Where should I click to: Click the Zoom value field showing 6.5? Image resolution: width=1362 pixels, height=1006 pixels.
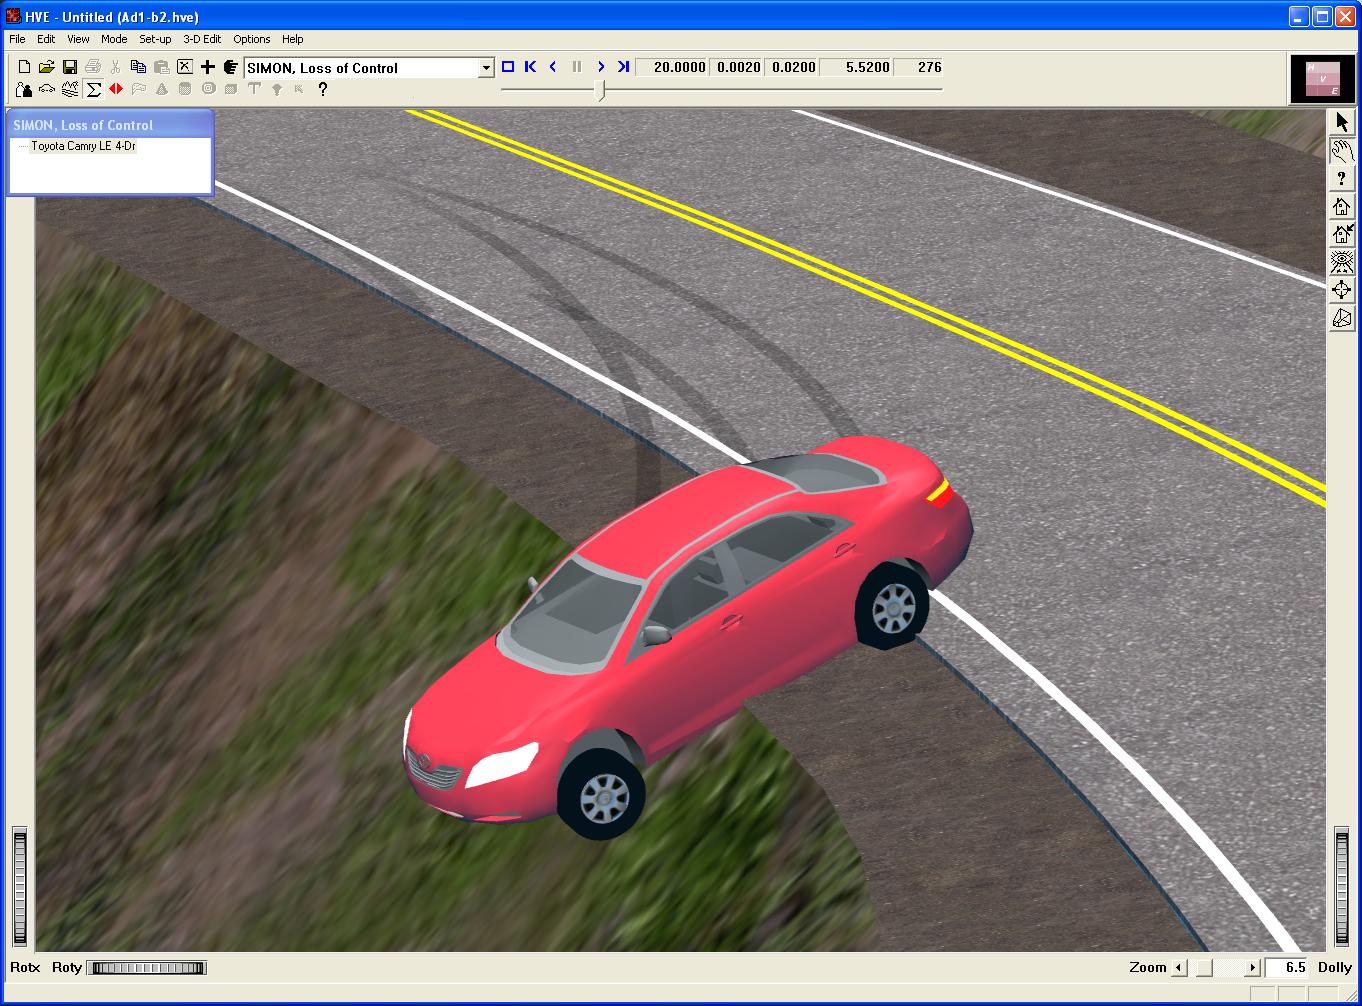click(1287, 967)
